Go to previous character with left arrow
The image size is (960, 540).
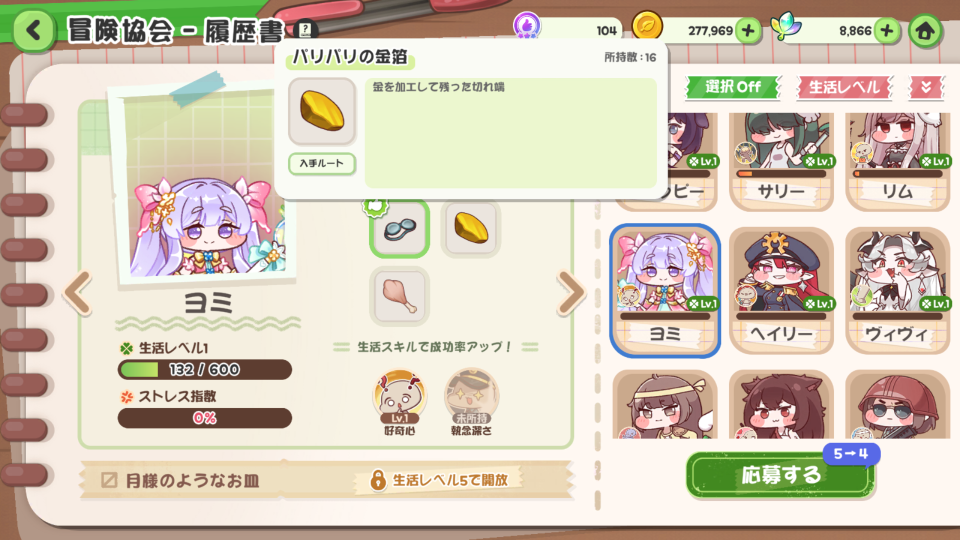(x=78, y=294)
